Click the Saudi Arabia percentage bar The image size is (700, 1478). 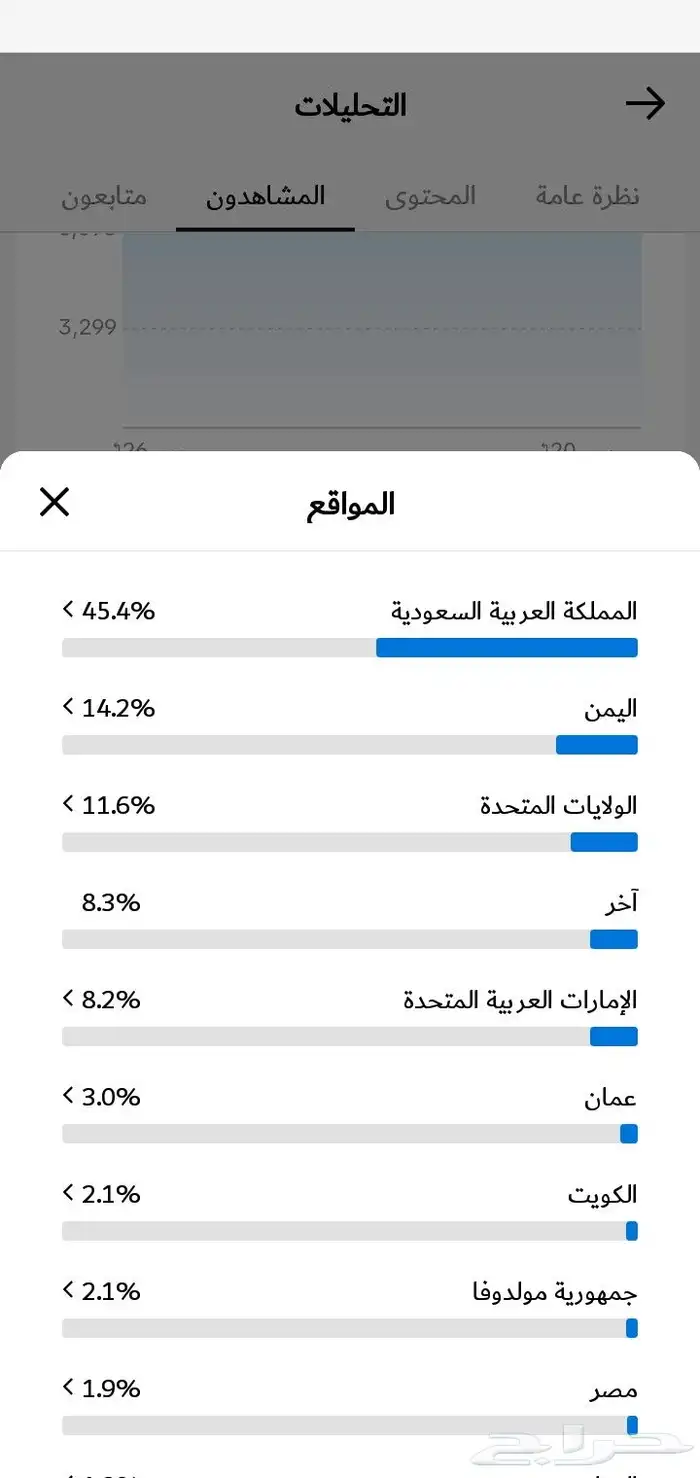350,648
